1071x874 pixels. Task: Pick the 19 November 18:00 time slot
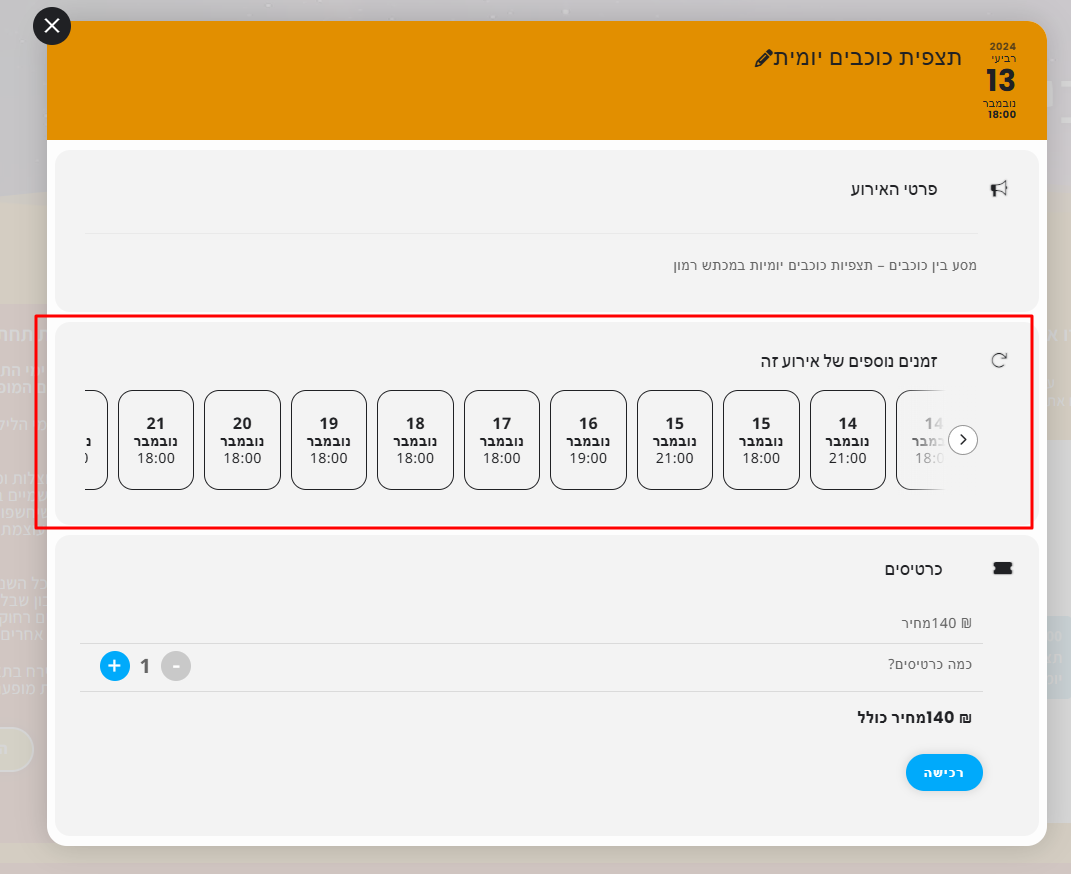click(x=329, y=440)
